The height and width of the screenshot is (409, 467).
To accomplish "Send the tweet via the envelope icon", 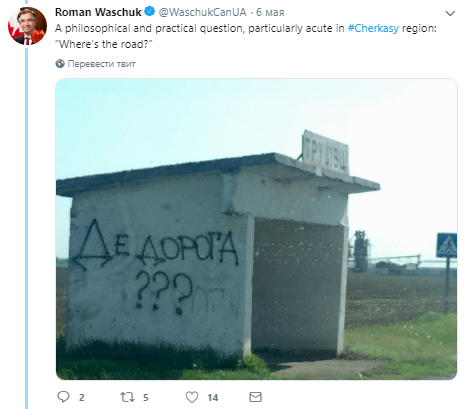I will tap(256, 397).
